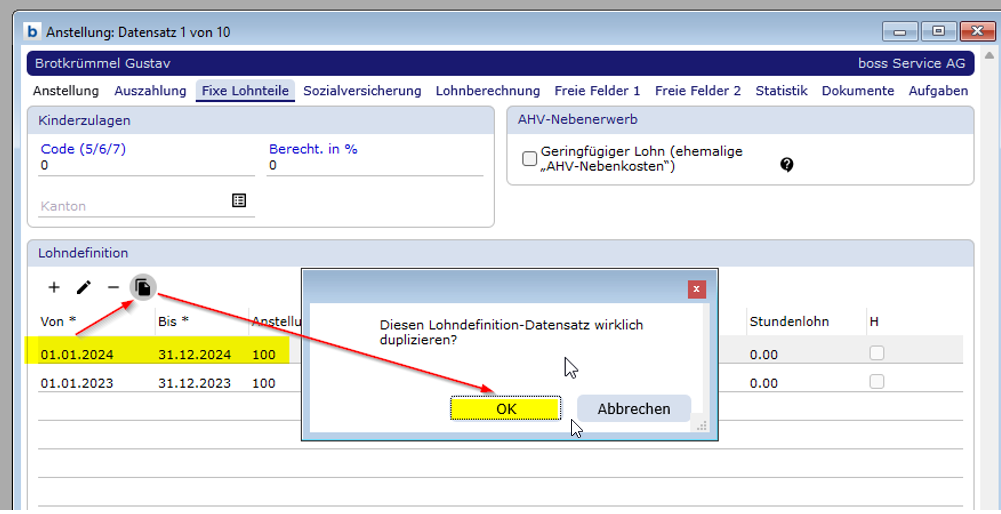Click the pencil edit icon
Screen dimensions: 1001x514
point(84,288)
